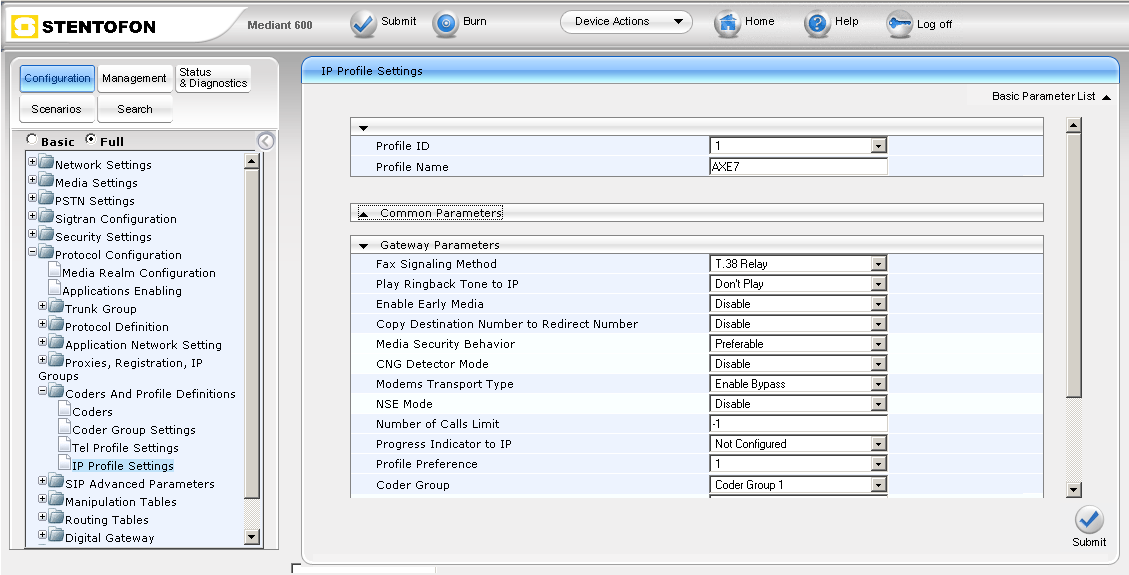Open the Status & Diagnostics tab
The height and width of the screenshot is (575, 1129).
[x=213, y=78]
